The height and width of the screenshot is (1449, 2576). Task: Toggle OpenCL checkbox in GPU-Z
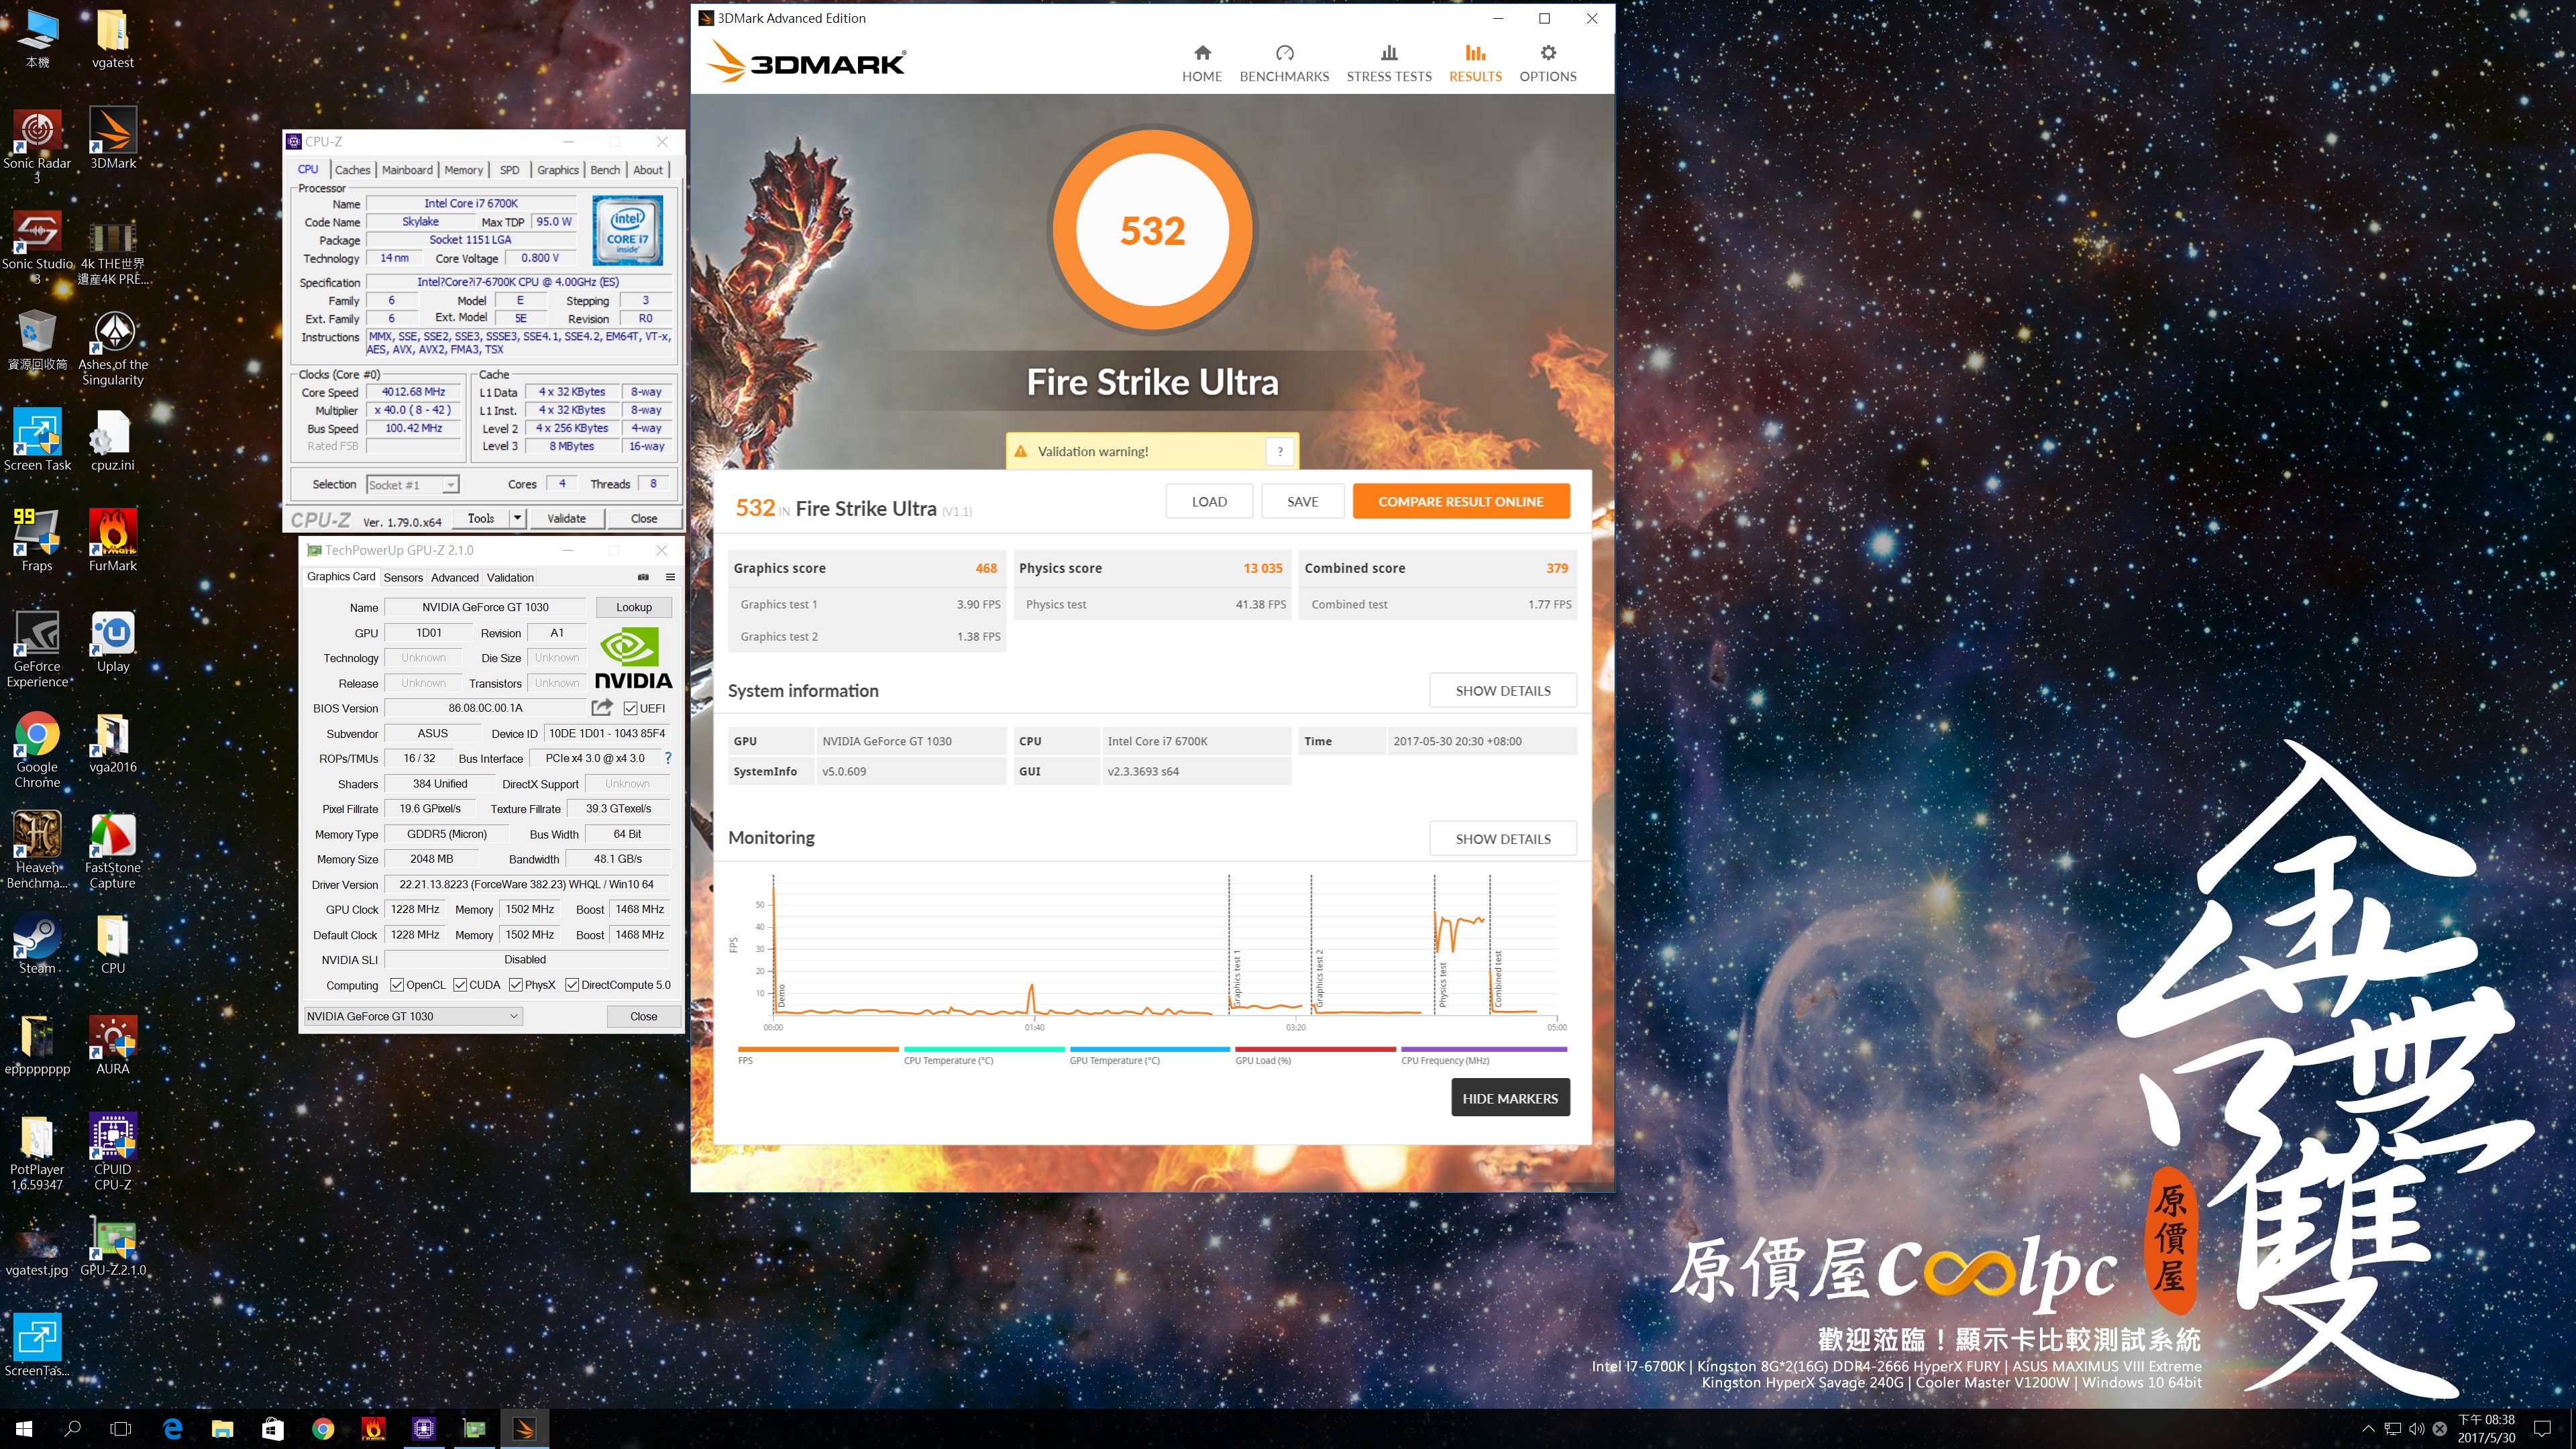tap(397, 985)
